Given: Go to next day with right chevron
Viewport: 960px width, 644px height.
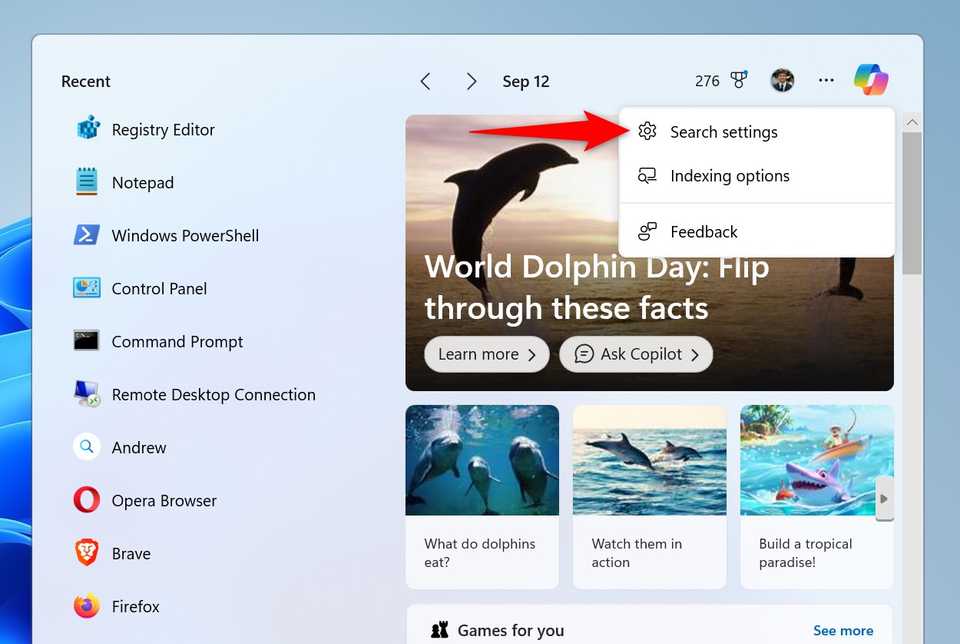Looking at the screenshot, I should 471,81.
